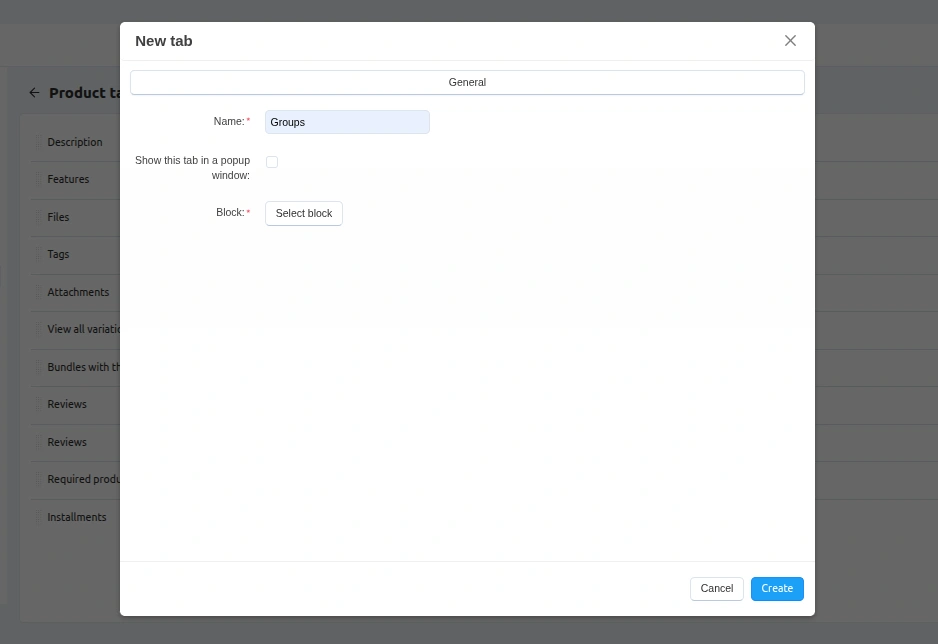The width and height of the screenshot is (938, 644).
Task: Click the drag handle left of Files
Action: (38, 218)
